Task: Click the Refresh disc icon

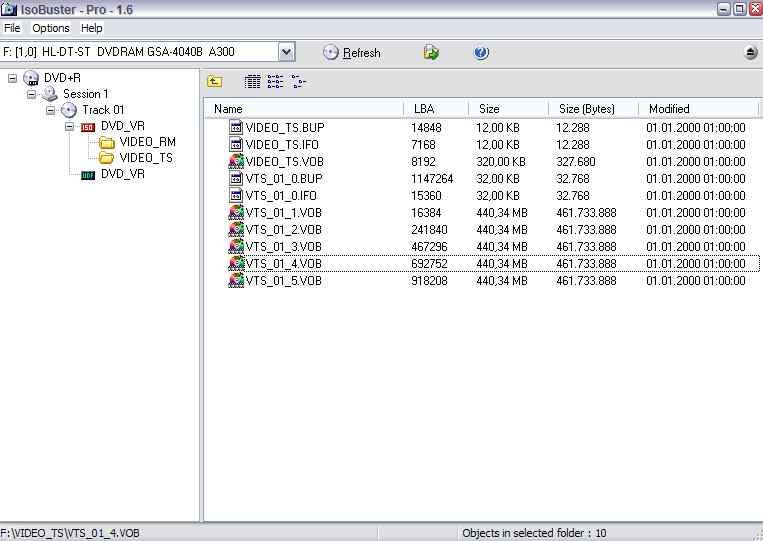Action: [x=330, y=53]
